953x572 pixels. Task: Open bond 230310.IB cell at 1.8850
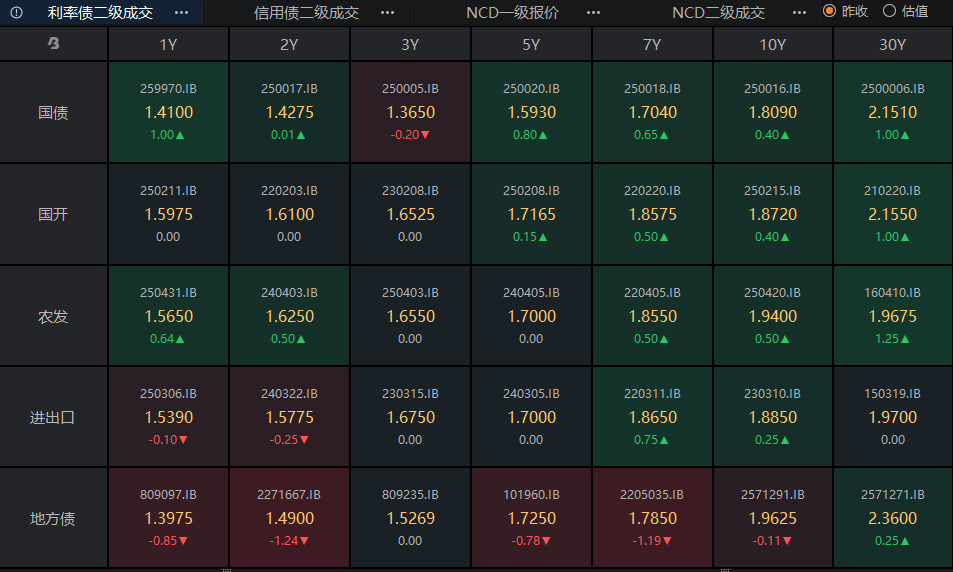point(772,418)
